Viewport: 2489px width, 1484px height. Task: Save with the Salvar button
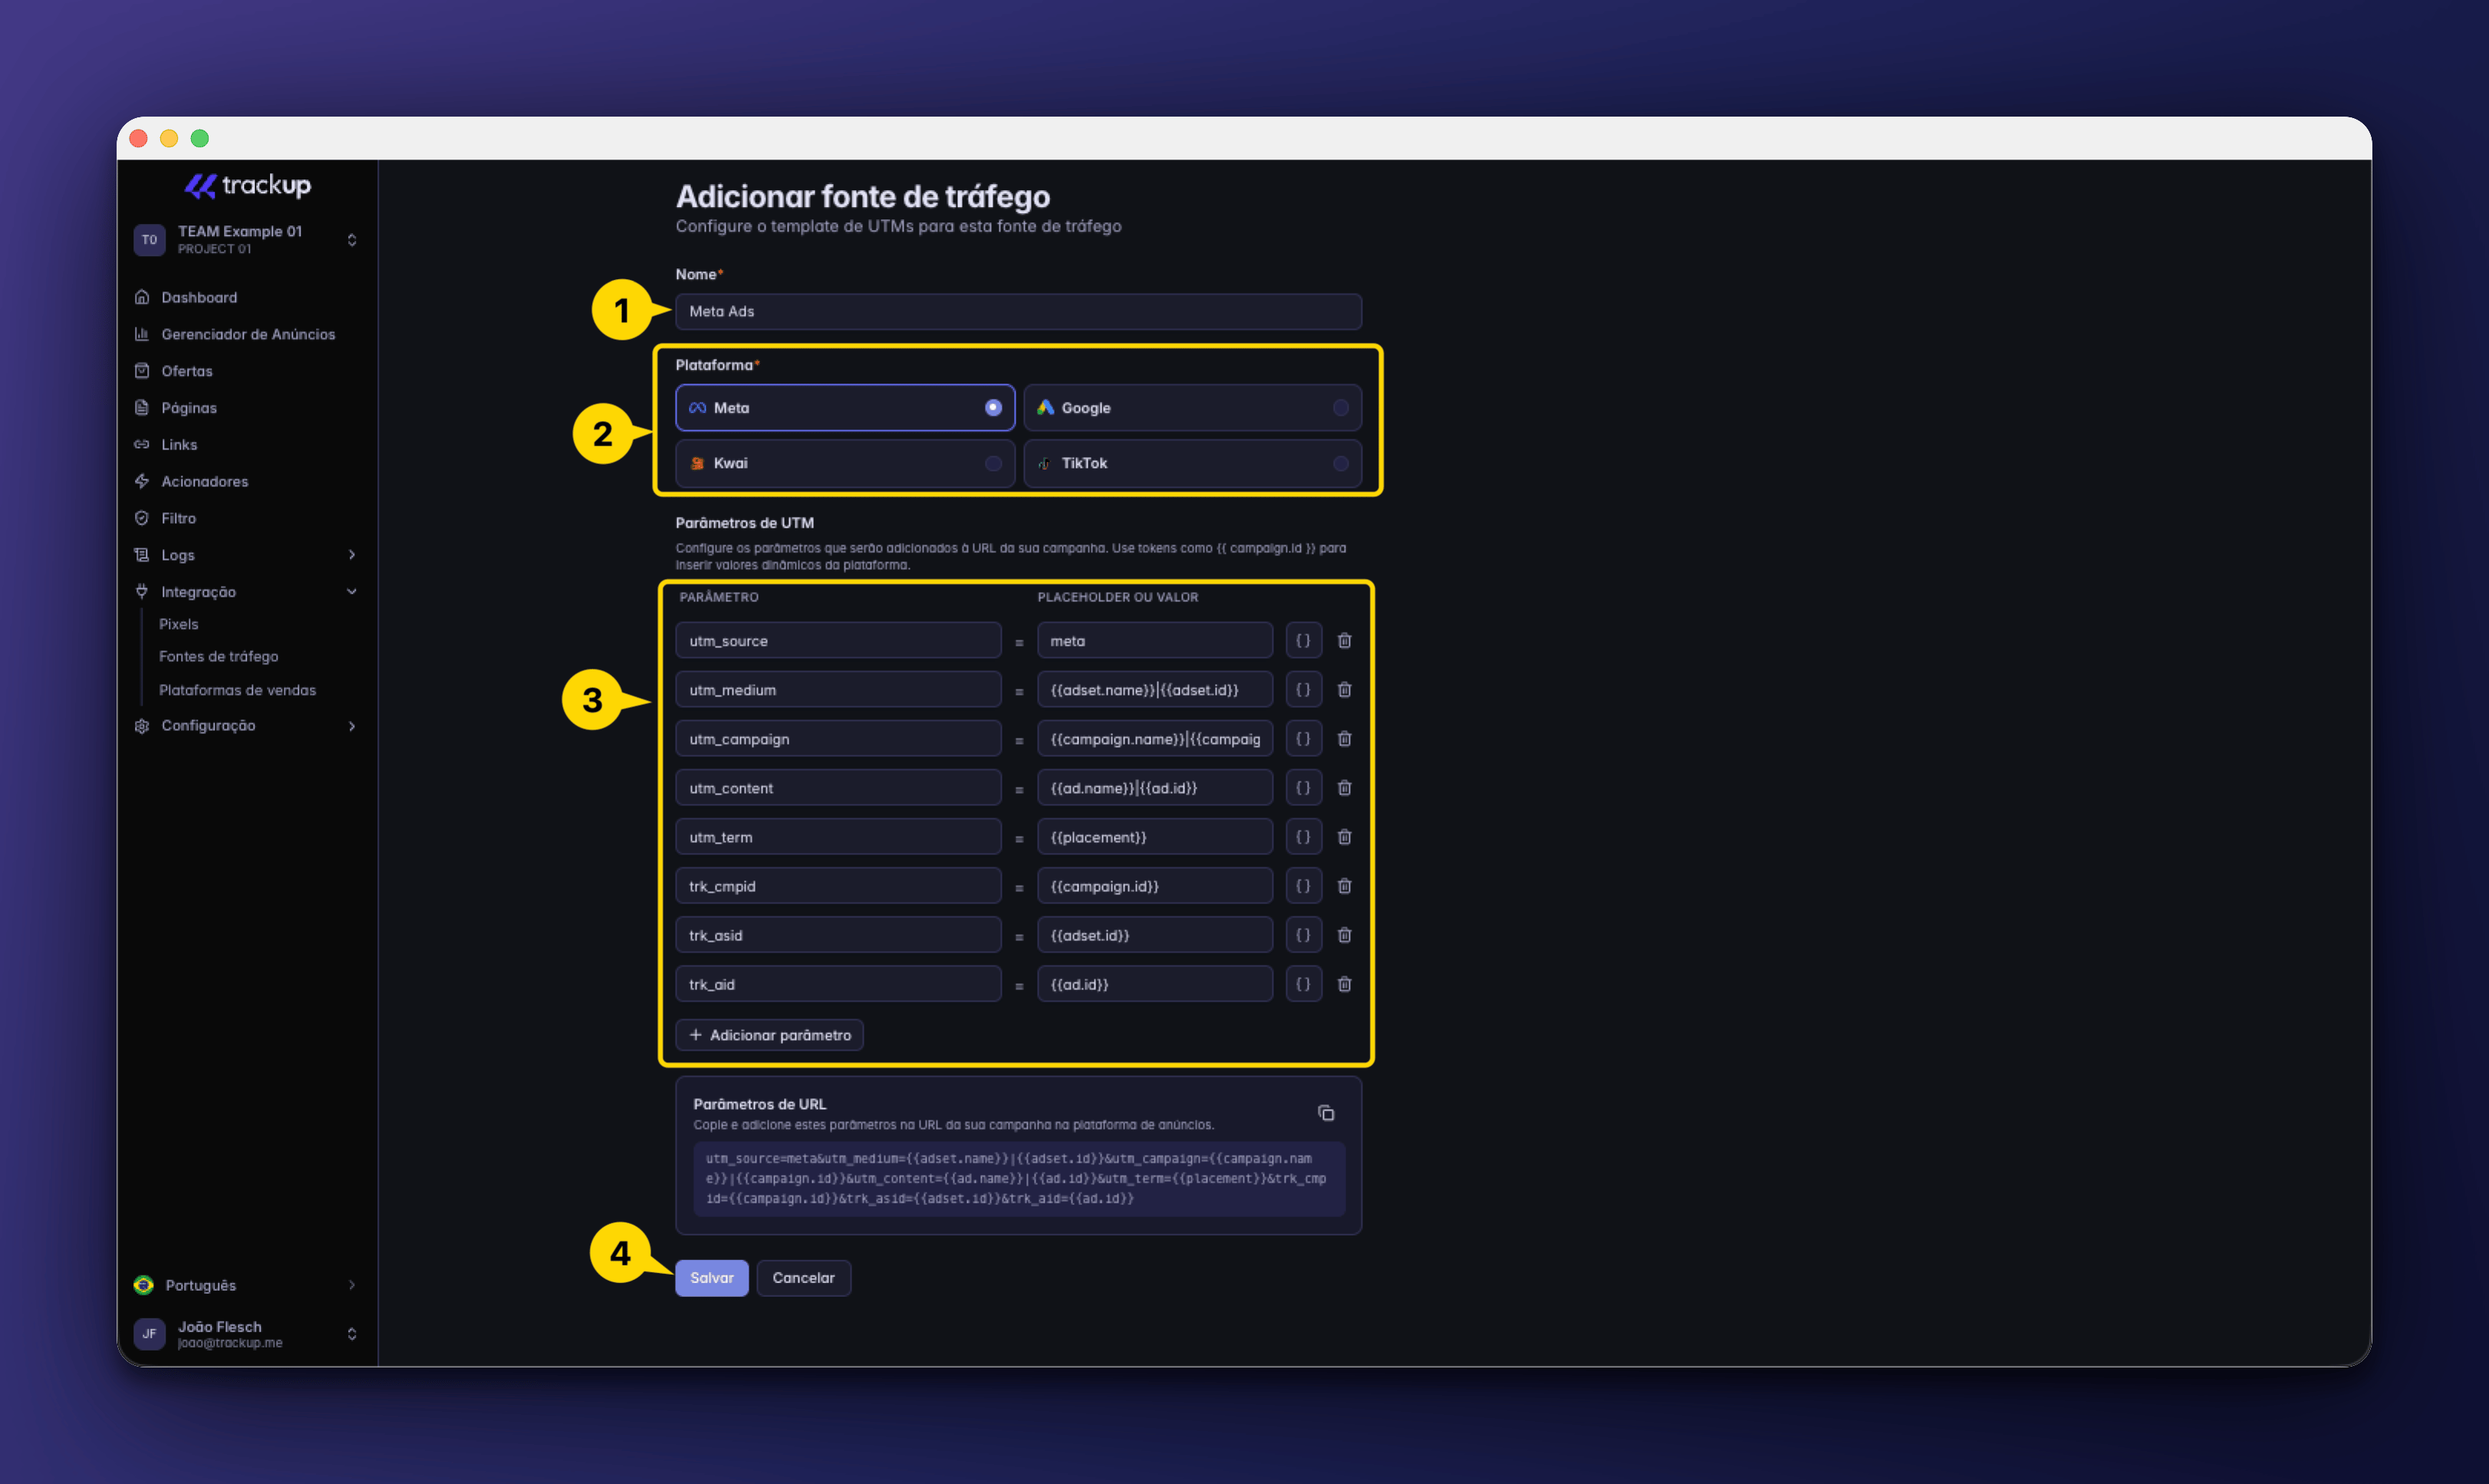click(712, 1278)
